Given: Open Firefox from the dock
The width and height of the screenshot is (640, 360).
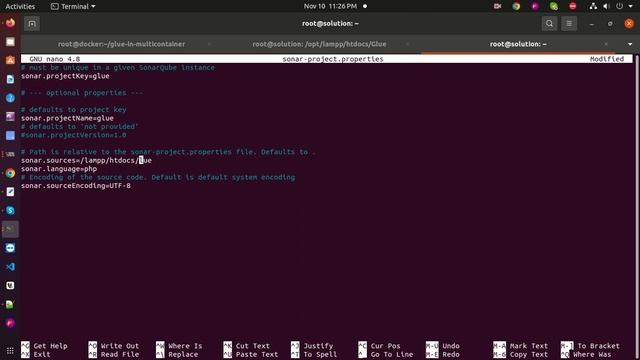Looking at the screenshot, I should tap(10, 23).
